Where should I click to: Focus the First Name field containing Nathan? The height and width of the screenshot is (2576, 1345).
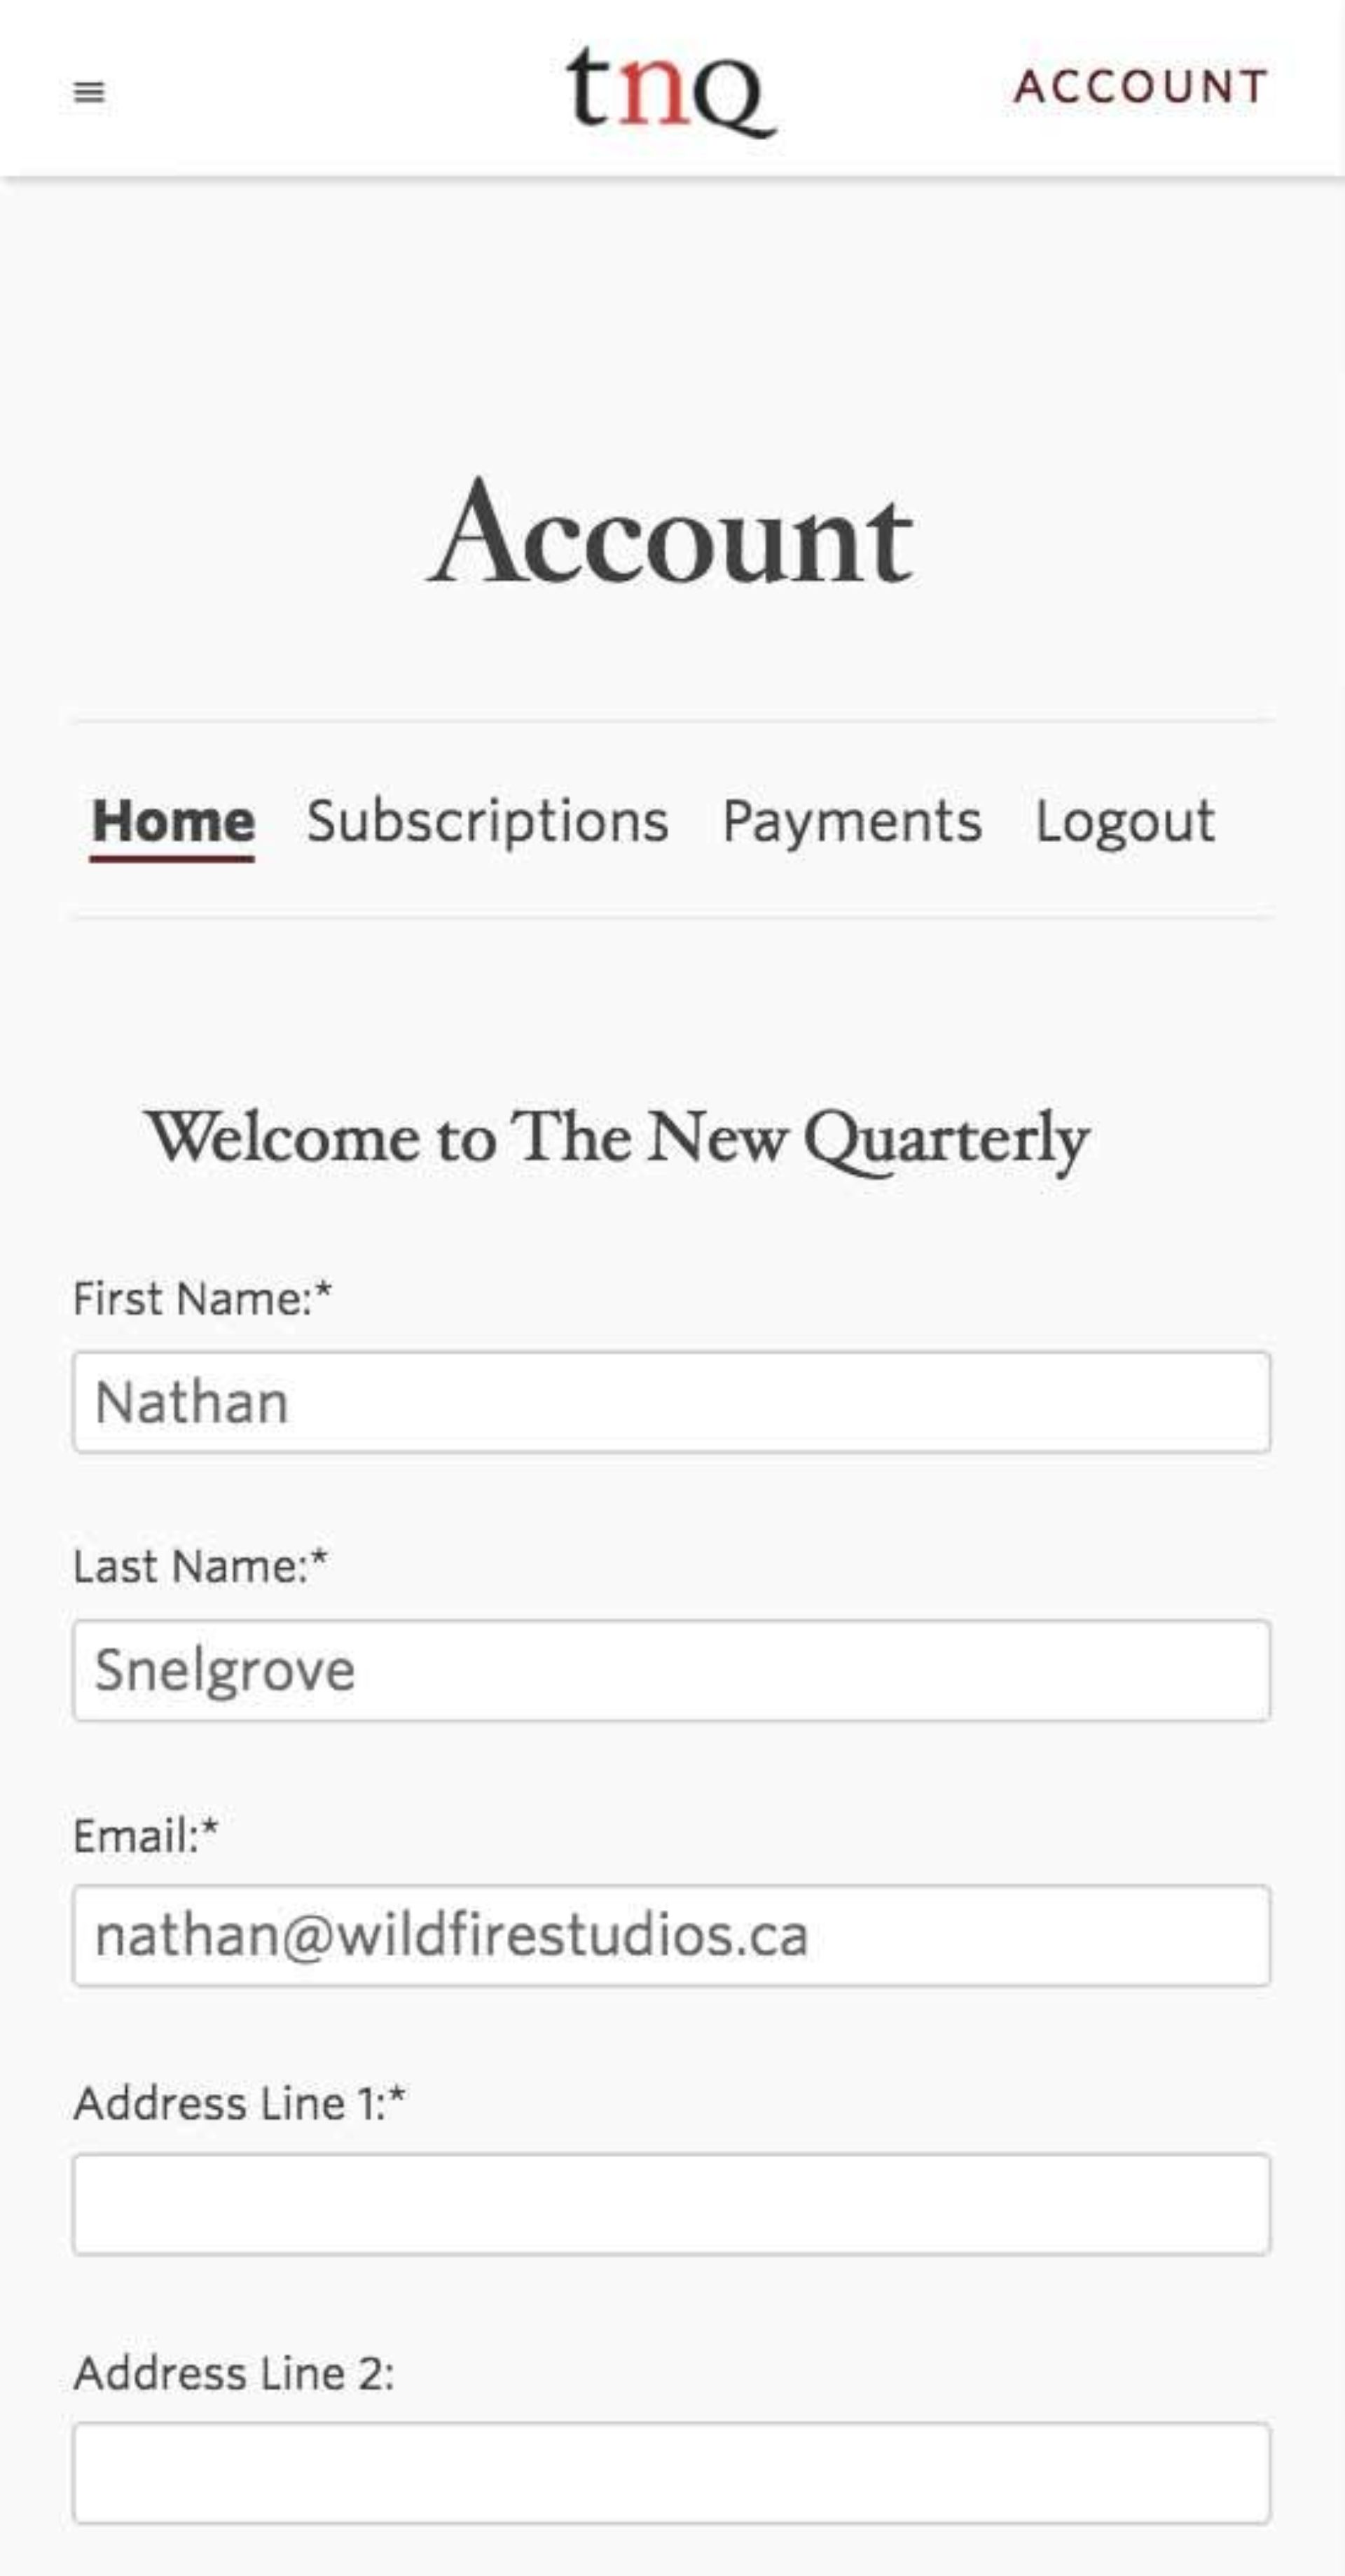pos(672,1402)
